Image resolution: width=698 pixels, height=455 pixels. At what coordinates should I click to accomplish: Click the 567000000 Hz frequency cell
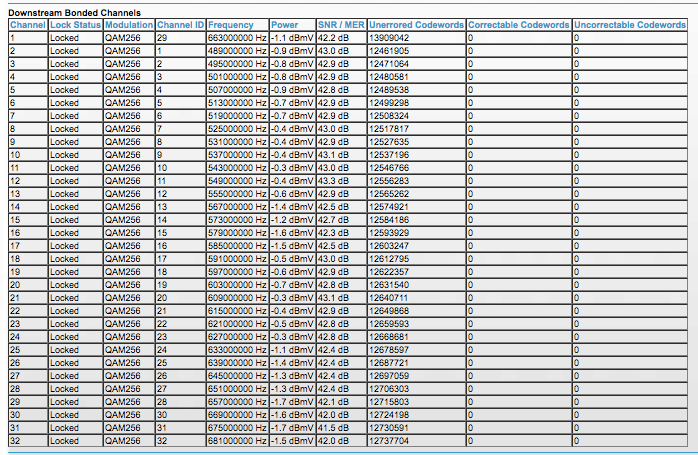coord(237,206)
